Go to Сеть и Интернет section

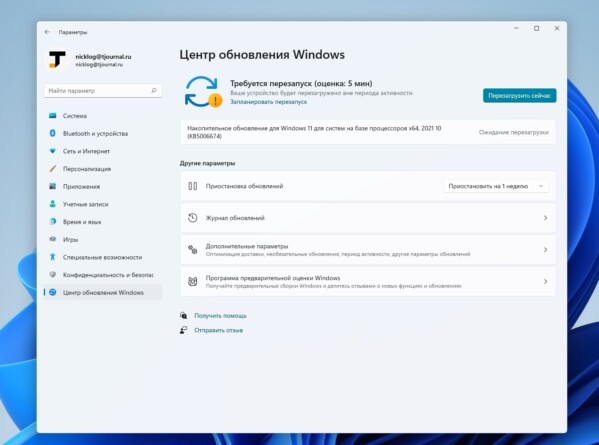[x=103, y=151]
